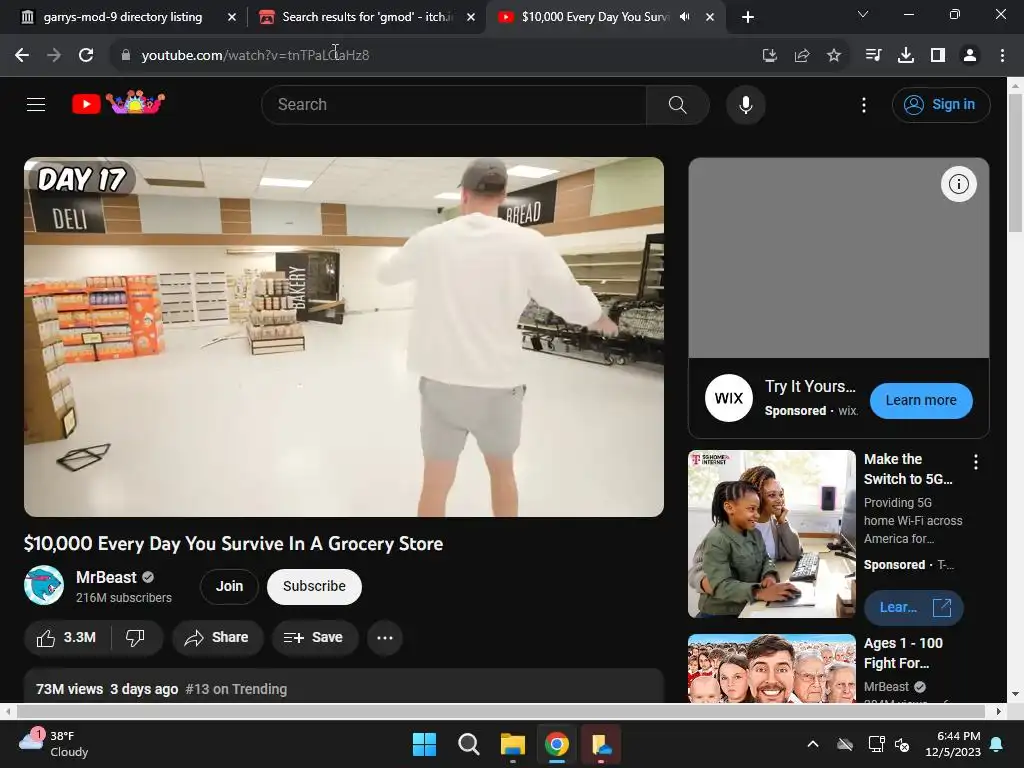Open File Explorer from taskbar

(x=513, y=744)
